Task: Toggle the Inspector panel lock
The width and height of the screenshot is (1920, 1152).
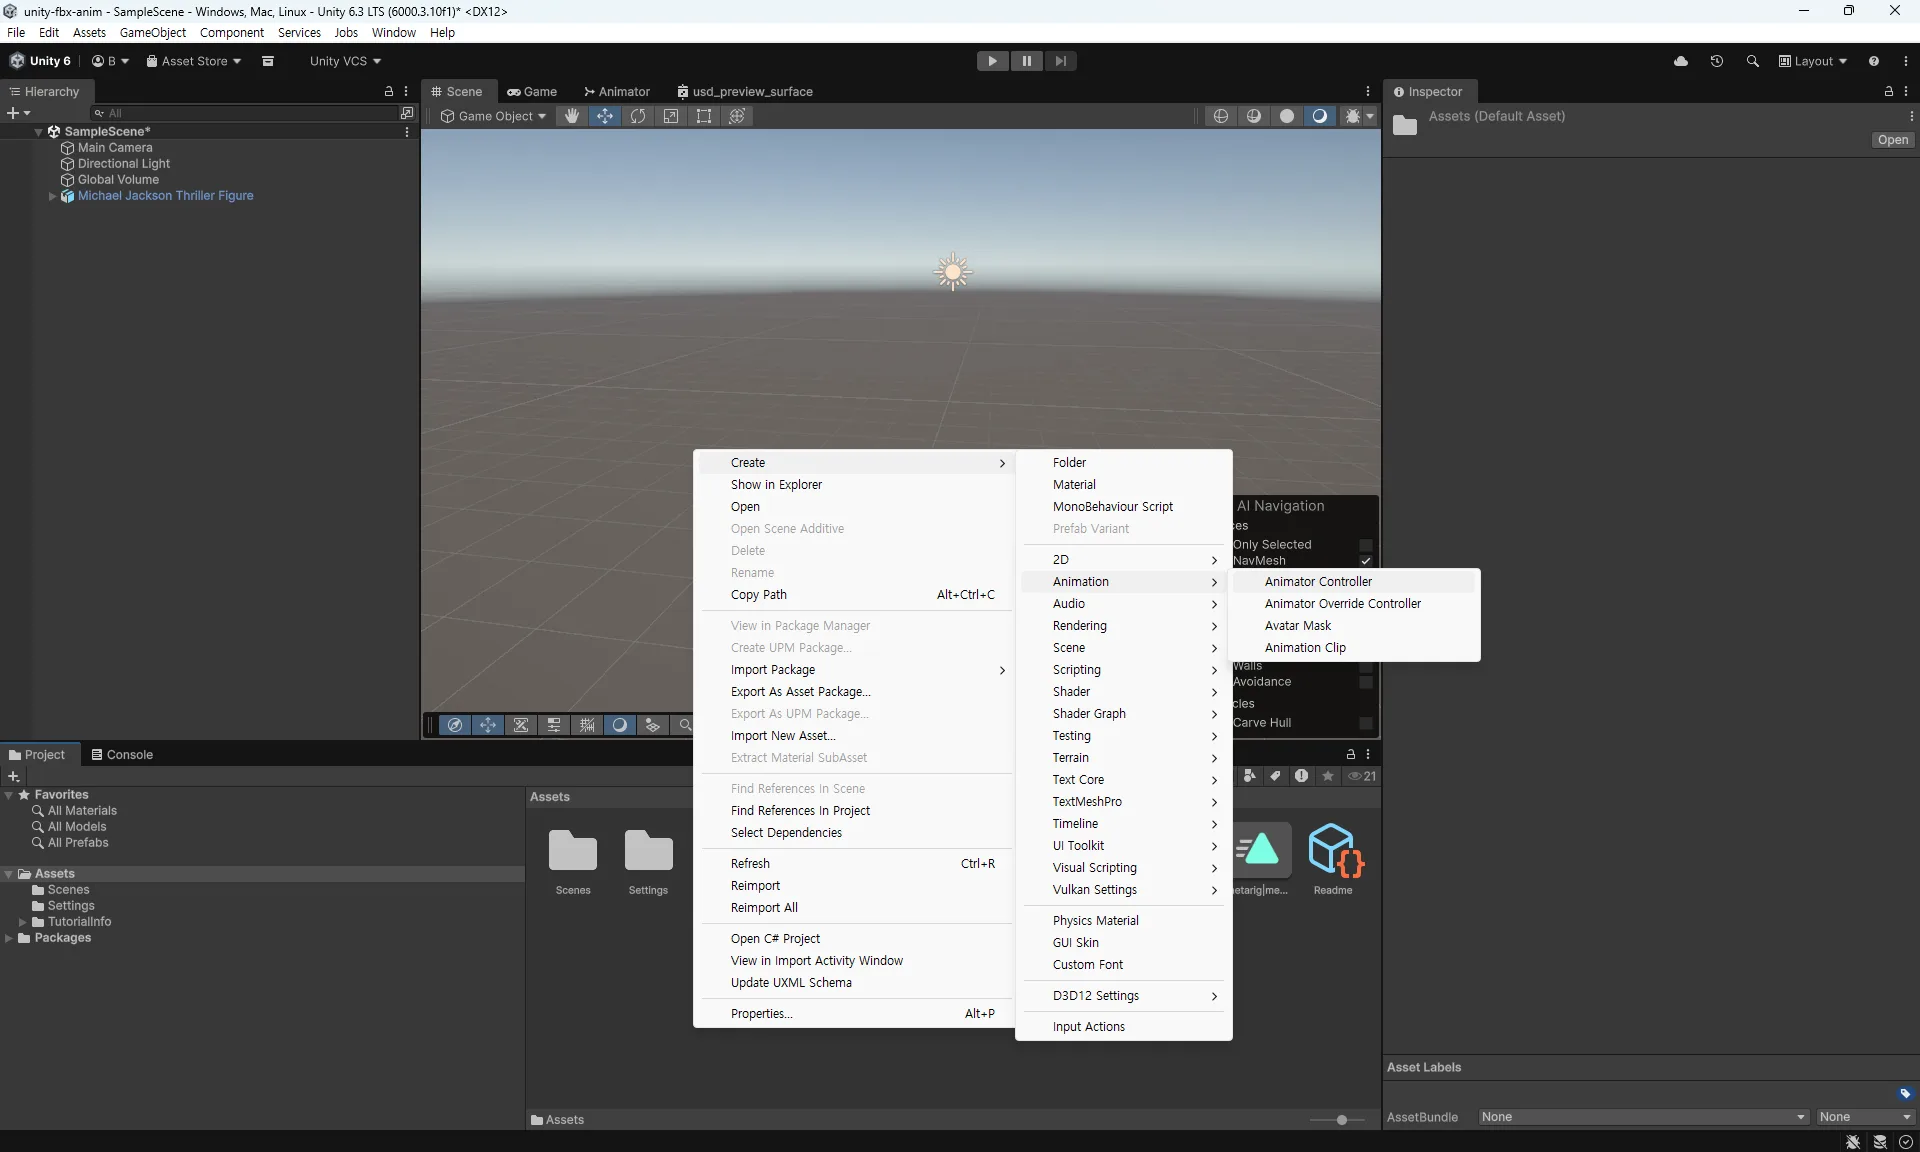Action: point(1889,91)
